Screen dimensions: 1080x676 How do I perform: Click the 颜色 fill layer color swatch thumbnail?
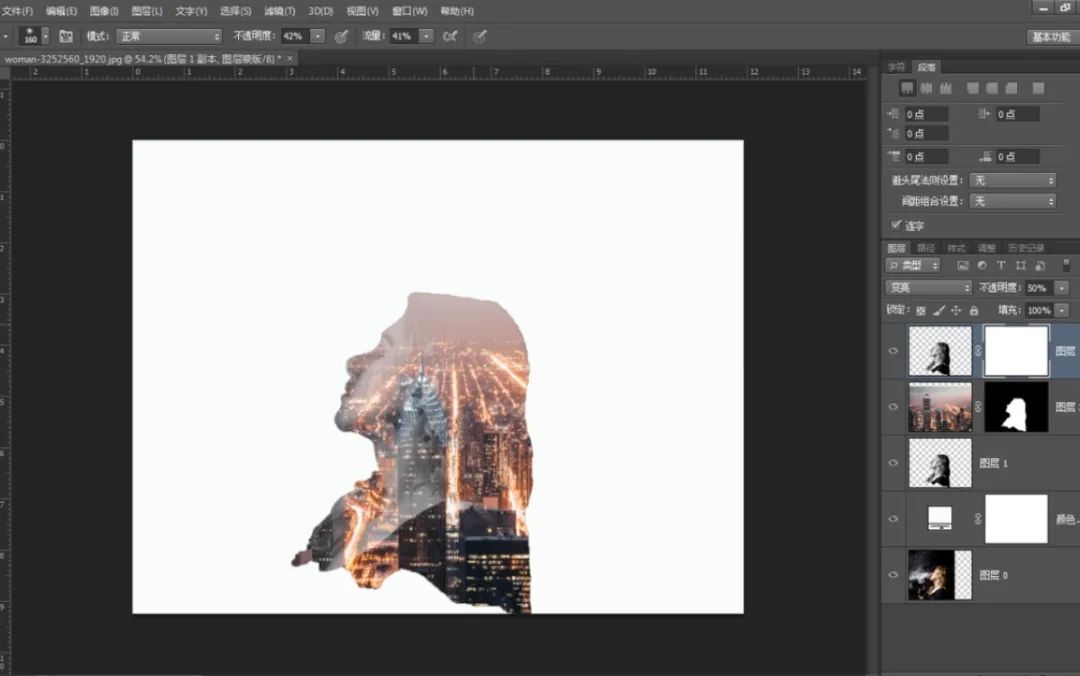coord(939,518)
